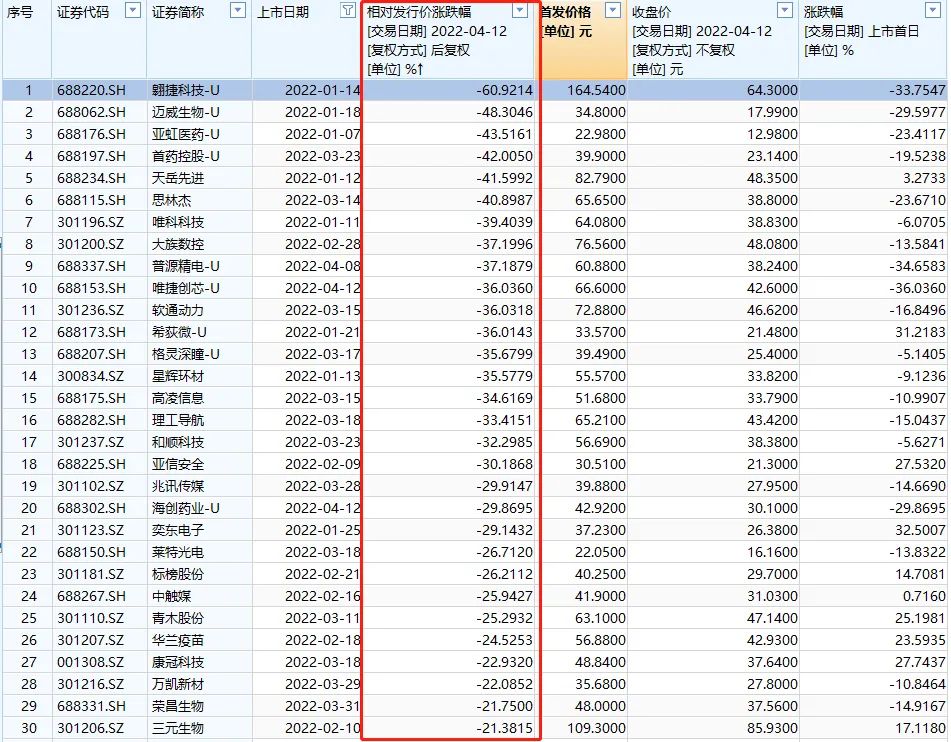The width and height of the screenshot is (951, 742).
Task: Click the 海创药业-U cell
Action: click(186, 508)
